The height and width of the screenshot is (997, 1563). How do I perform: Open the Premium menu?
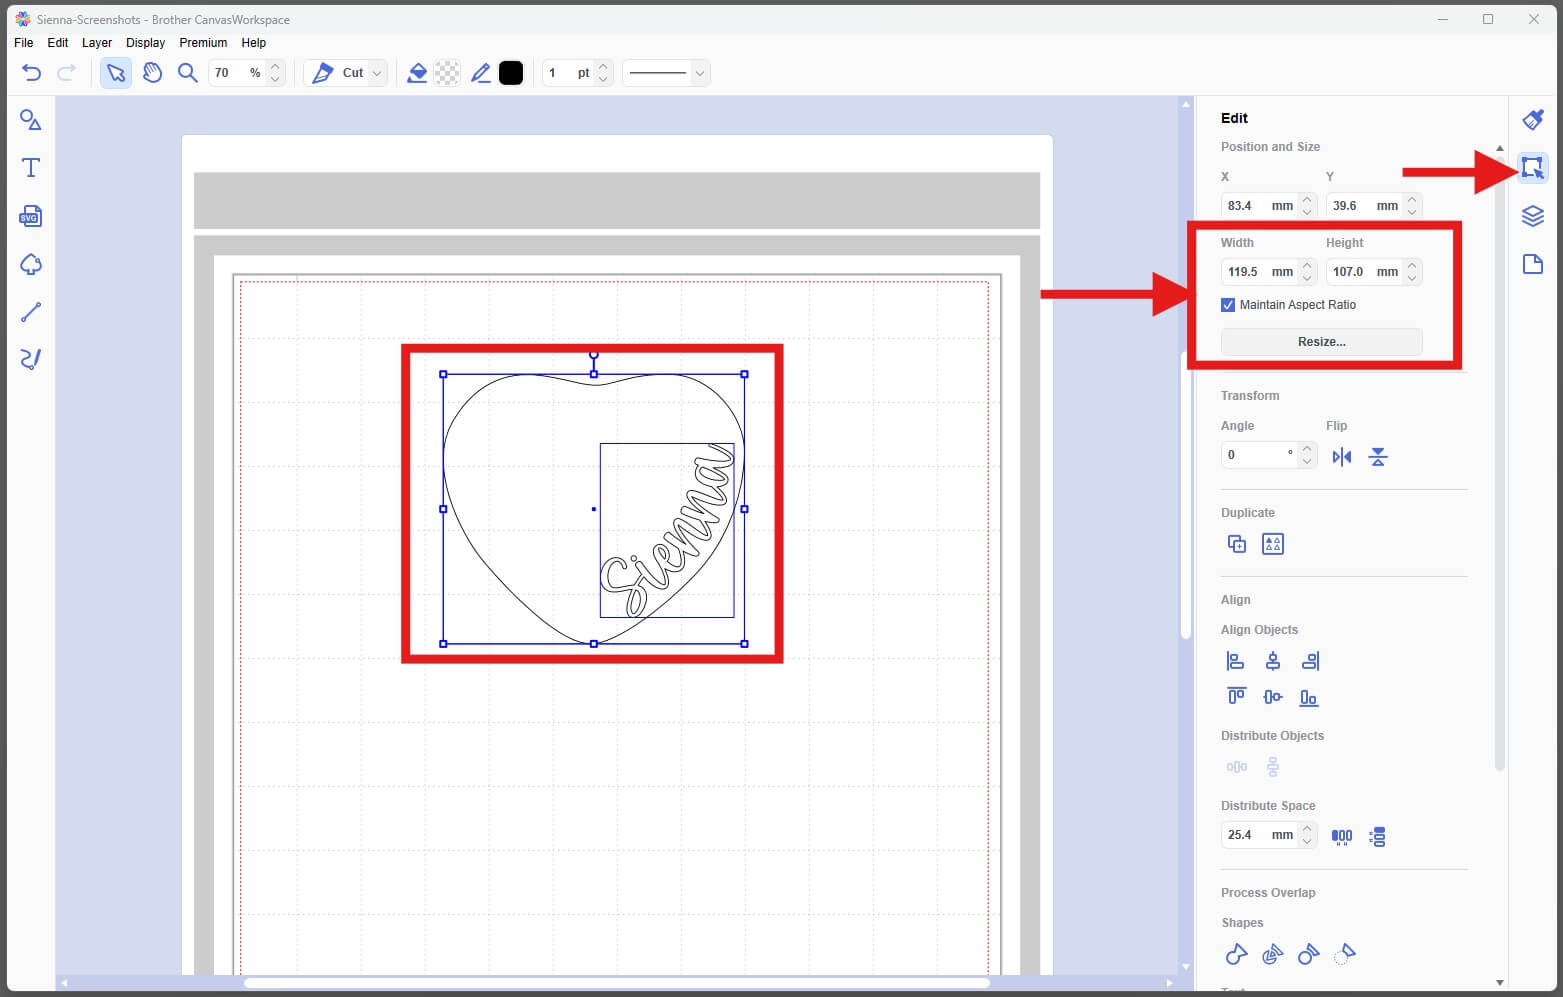point(203,43)
